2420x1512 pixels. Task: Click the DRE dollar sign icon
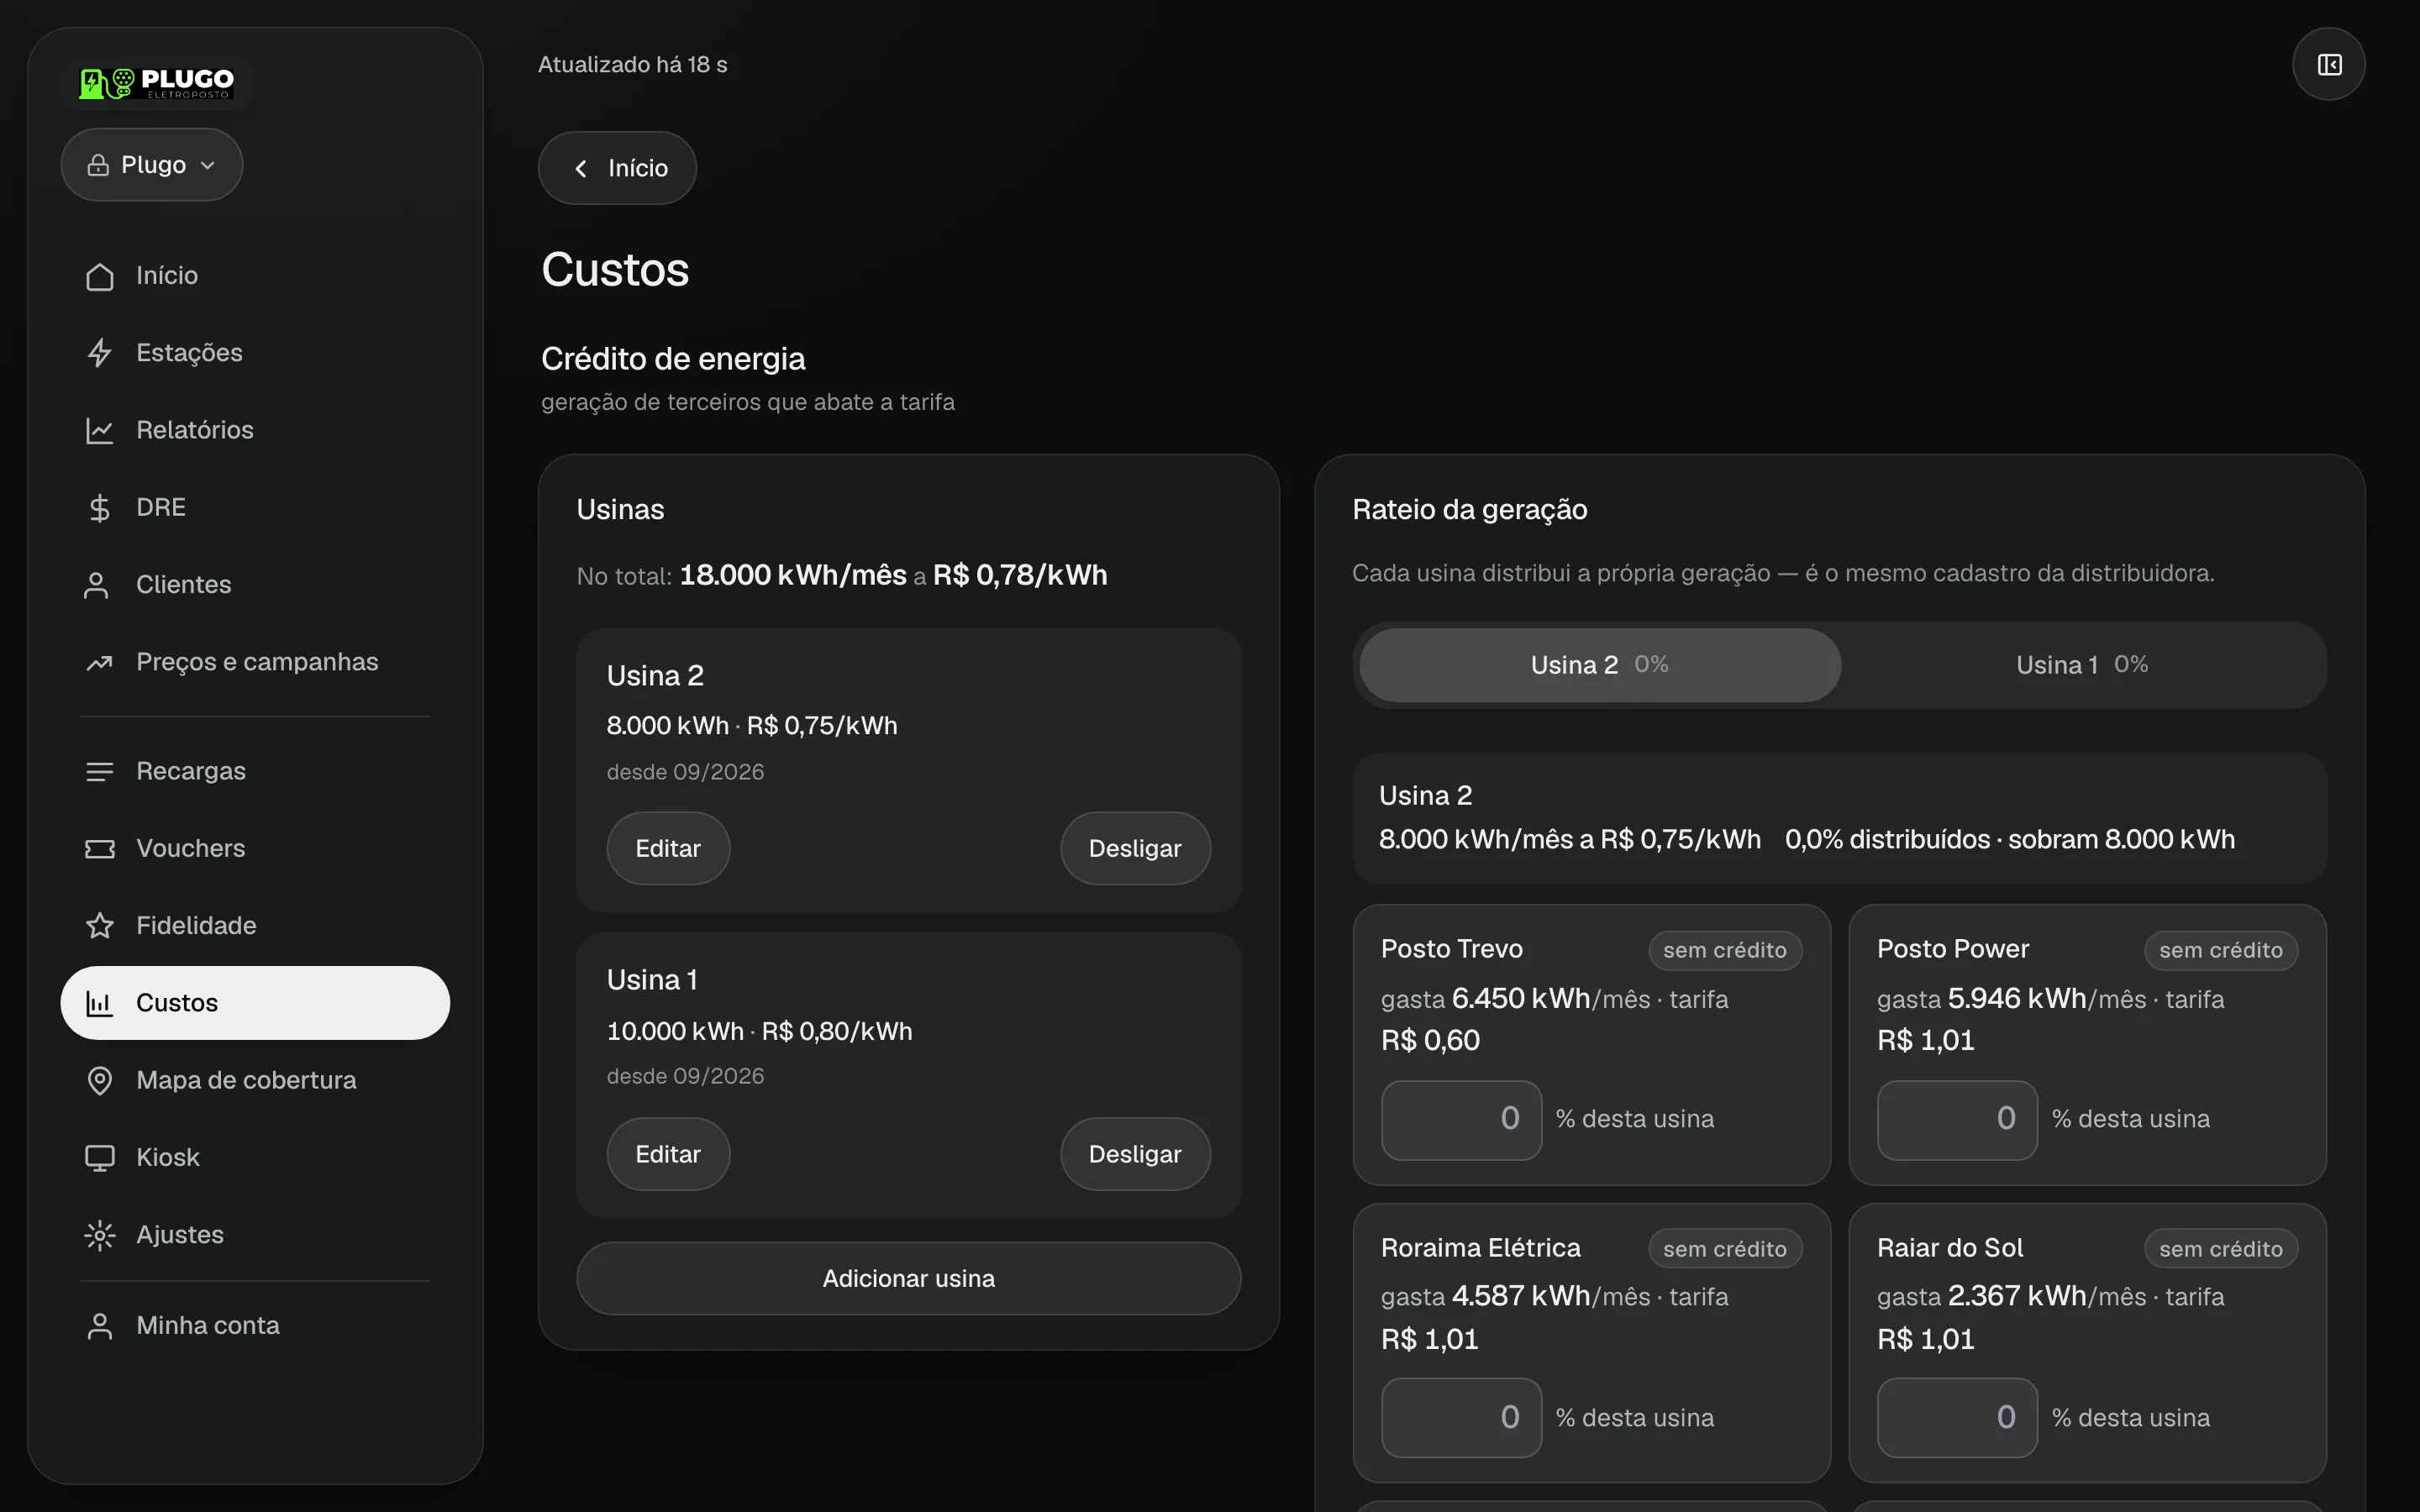pos(99,508)
